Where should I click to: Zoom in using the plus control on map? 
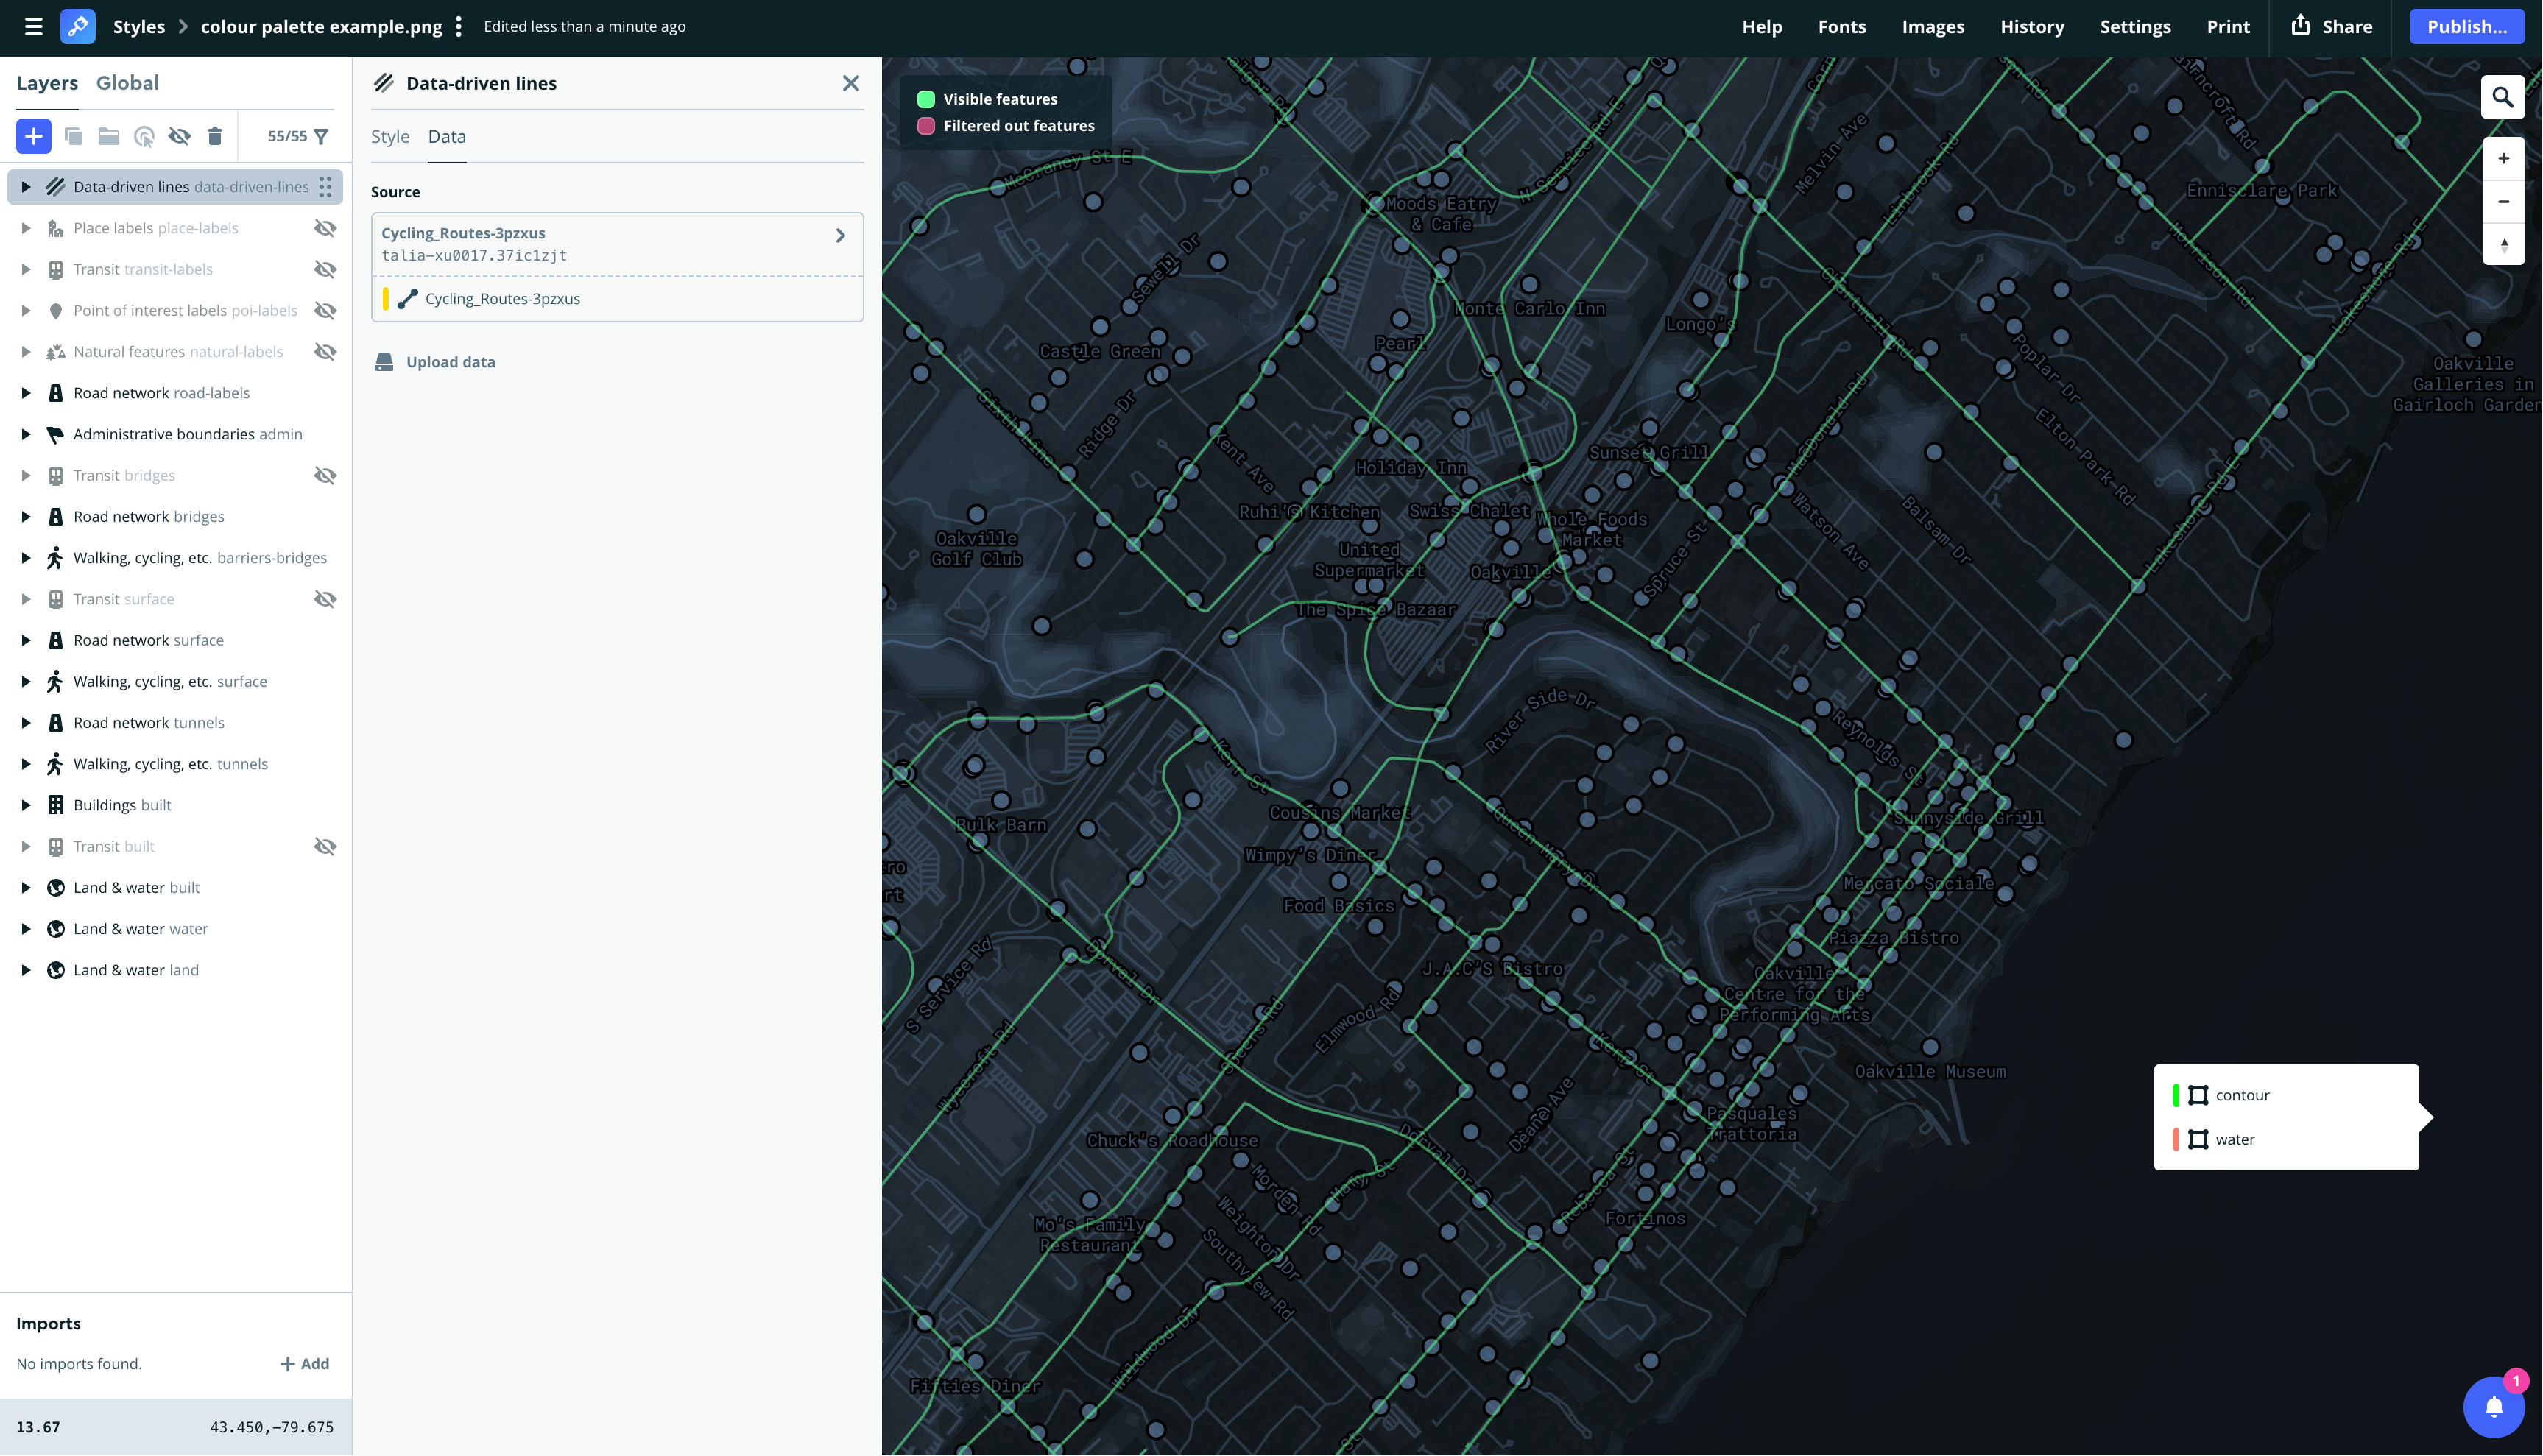click(x=2504, y=158)
